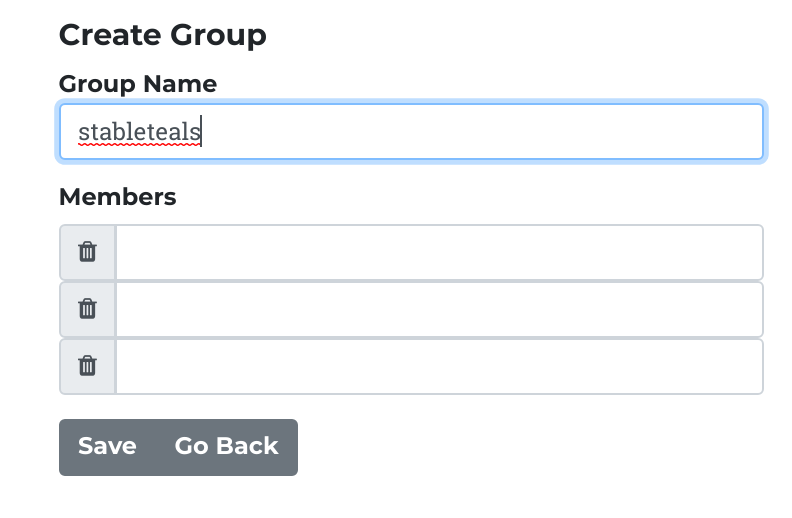The height and width of the screenshot is (518, 792).
Task: Select the empty middle Members text box
Action: [x=439, y=309]
